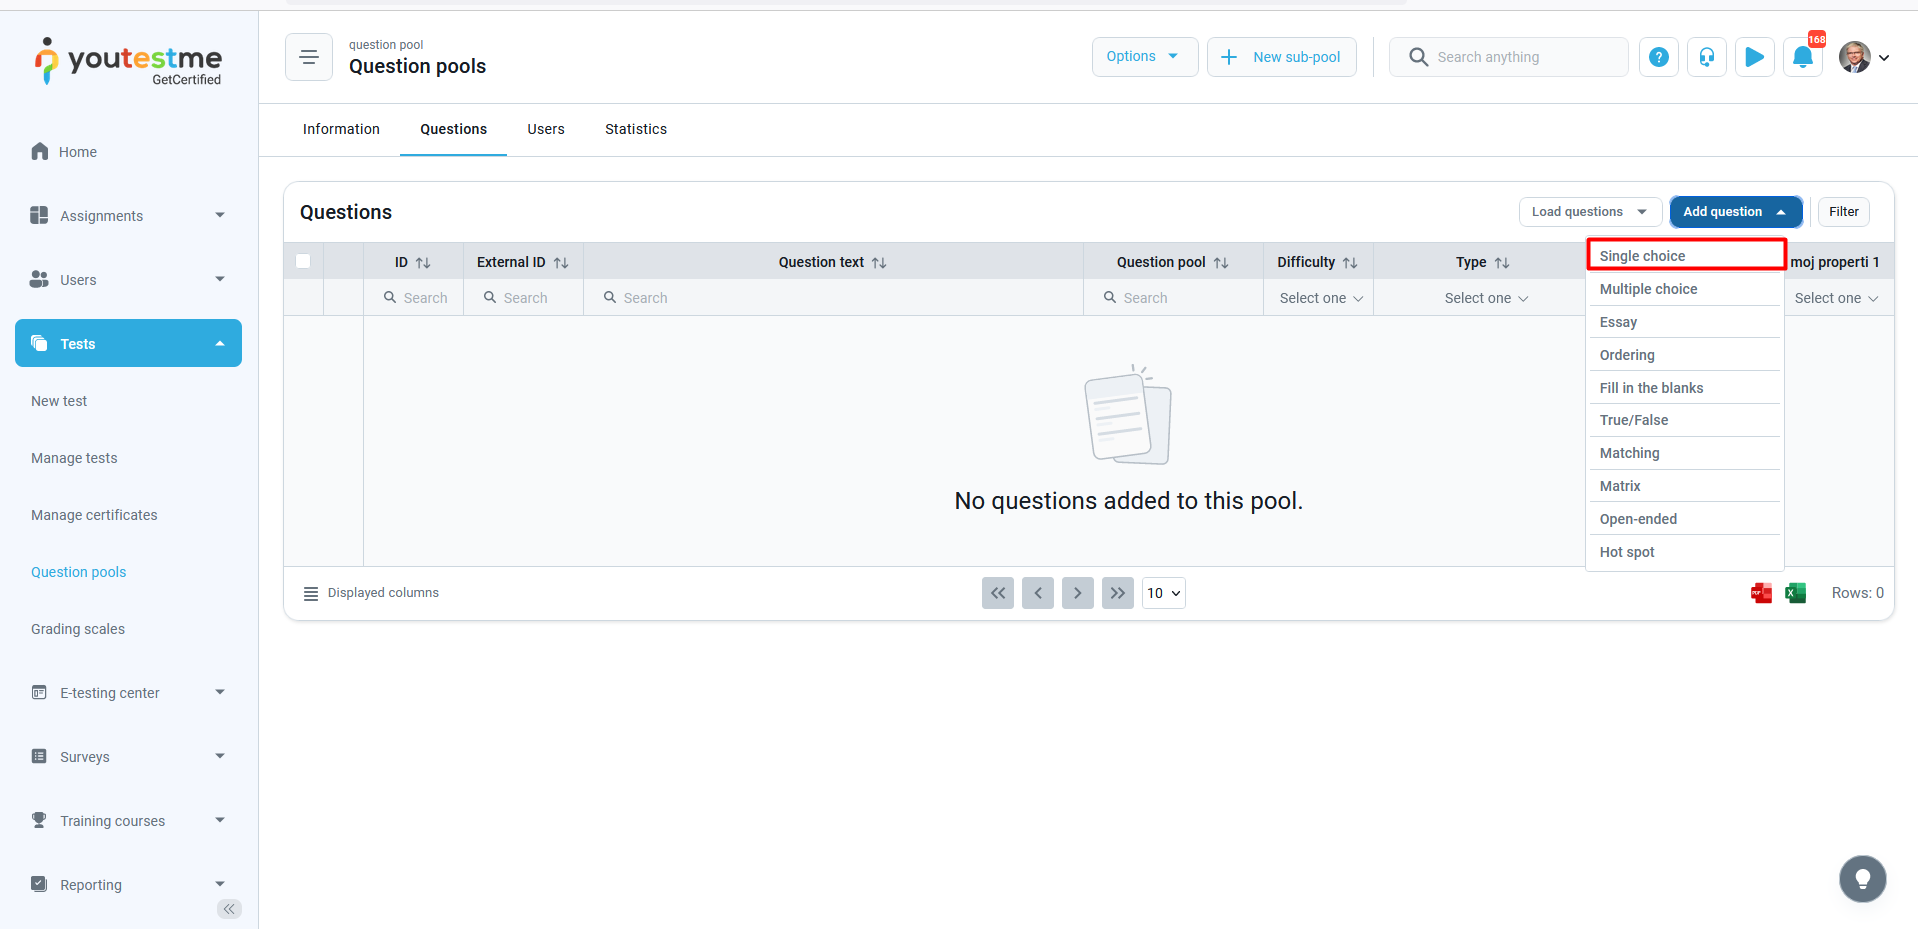This screenshot has width=1918, height=929.
Task: Collapse sidebar with double-chevron icon
Action: click(229, 909)
